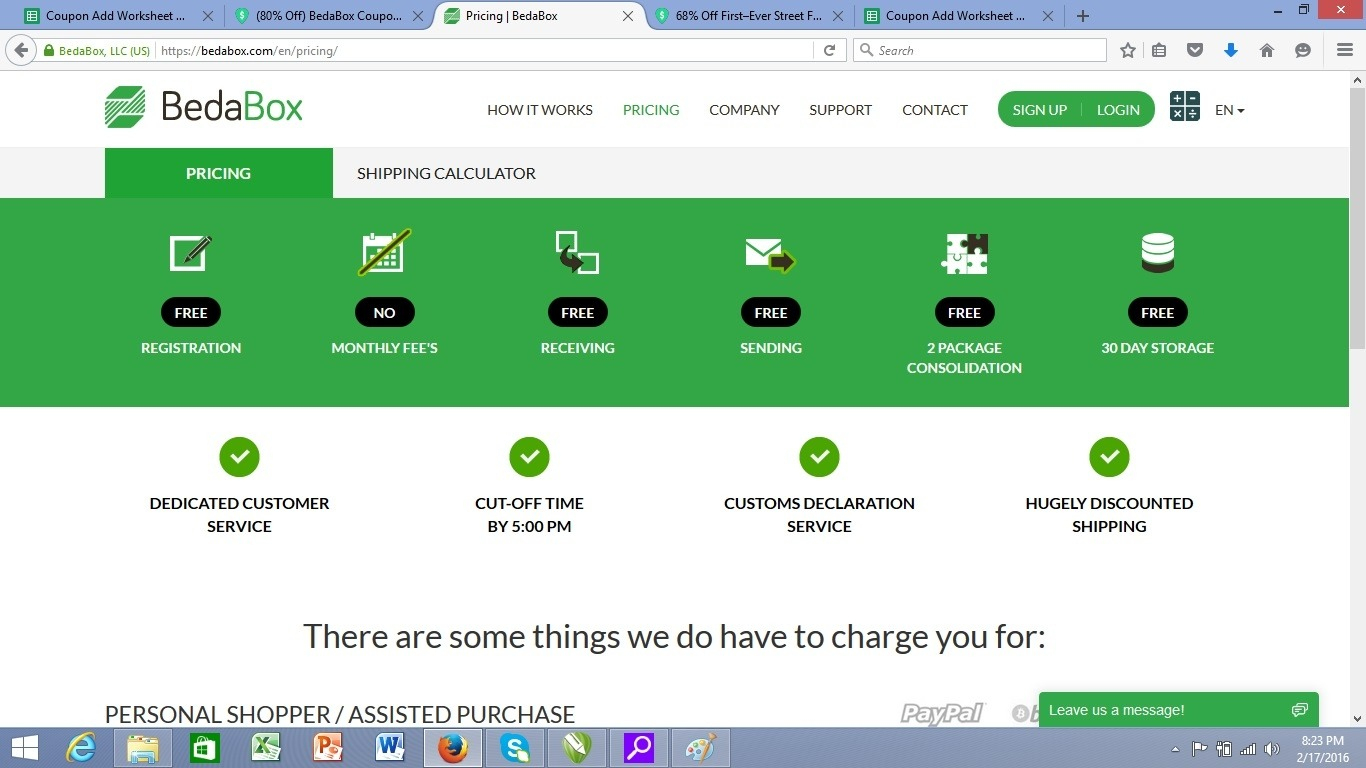The image size is (1366, 768).
Task: Open Skype from the taskbar
Action: (x=515, y=748)
